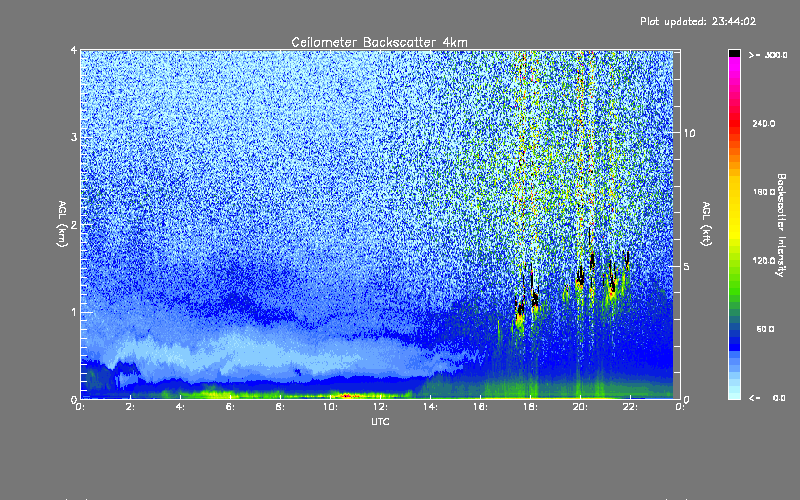This screenshot has width=800, height=500.
Task: Click the left y-axis tick label 3
Action: pyautogui.click(x=74, y=137)
